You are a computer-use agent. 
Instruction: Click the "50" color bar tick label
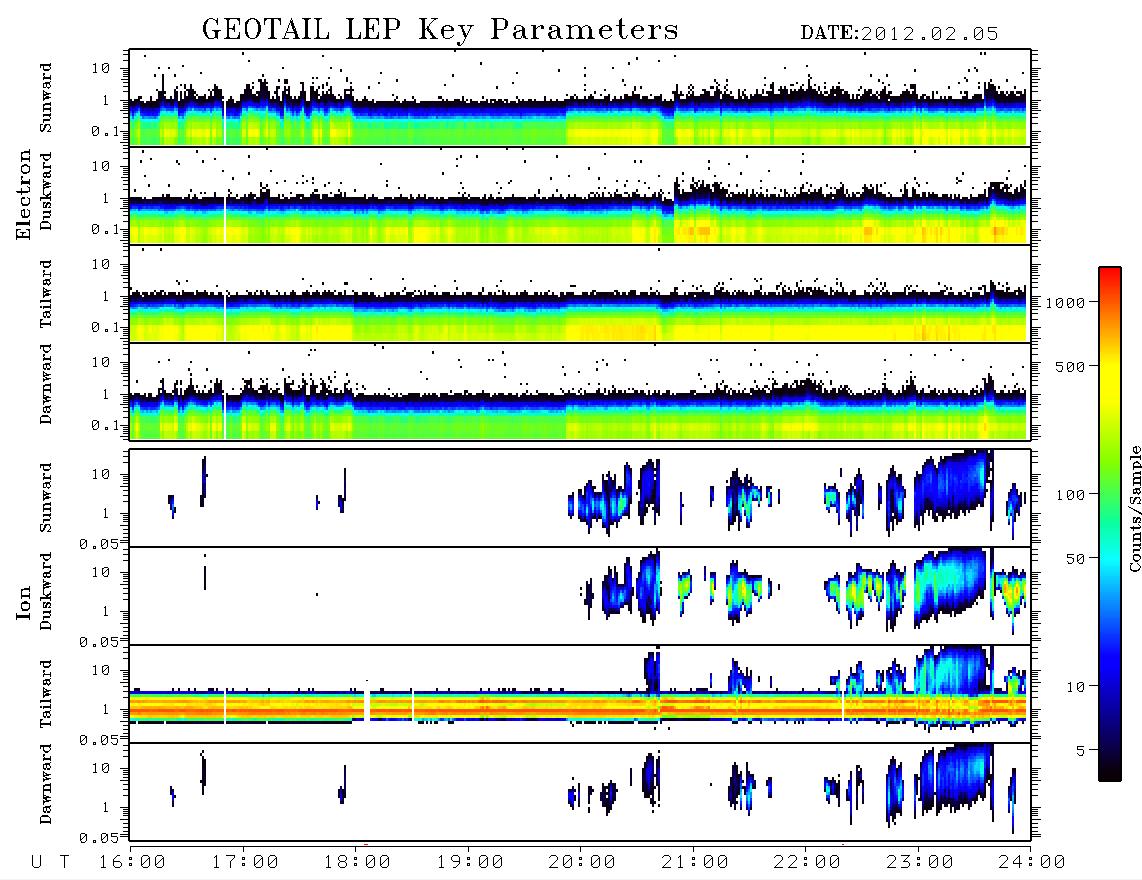click(x=1075, y=559)
